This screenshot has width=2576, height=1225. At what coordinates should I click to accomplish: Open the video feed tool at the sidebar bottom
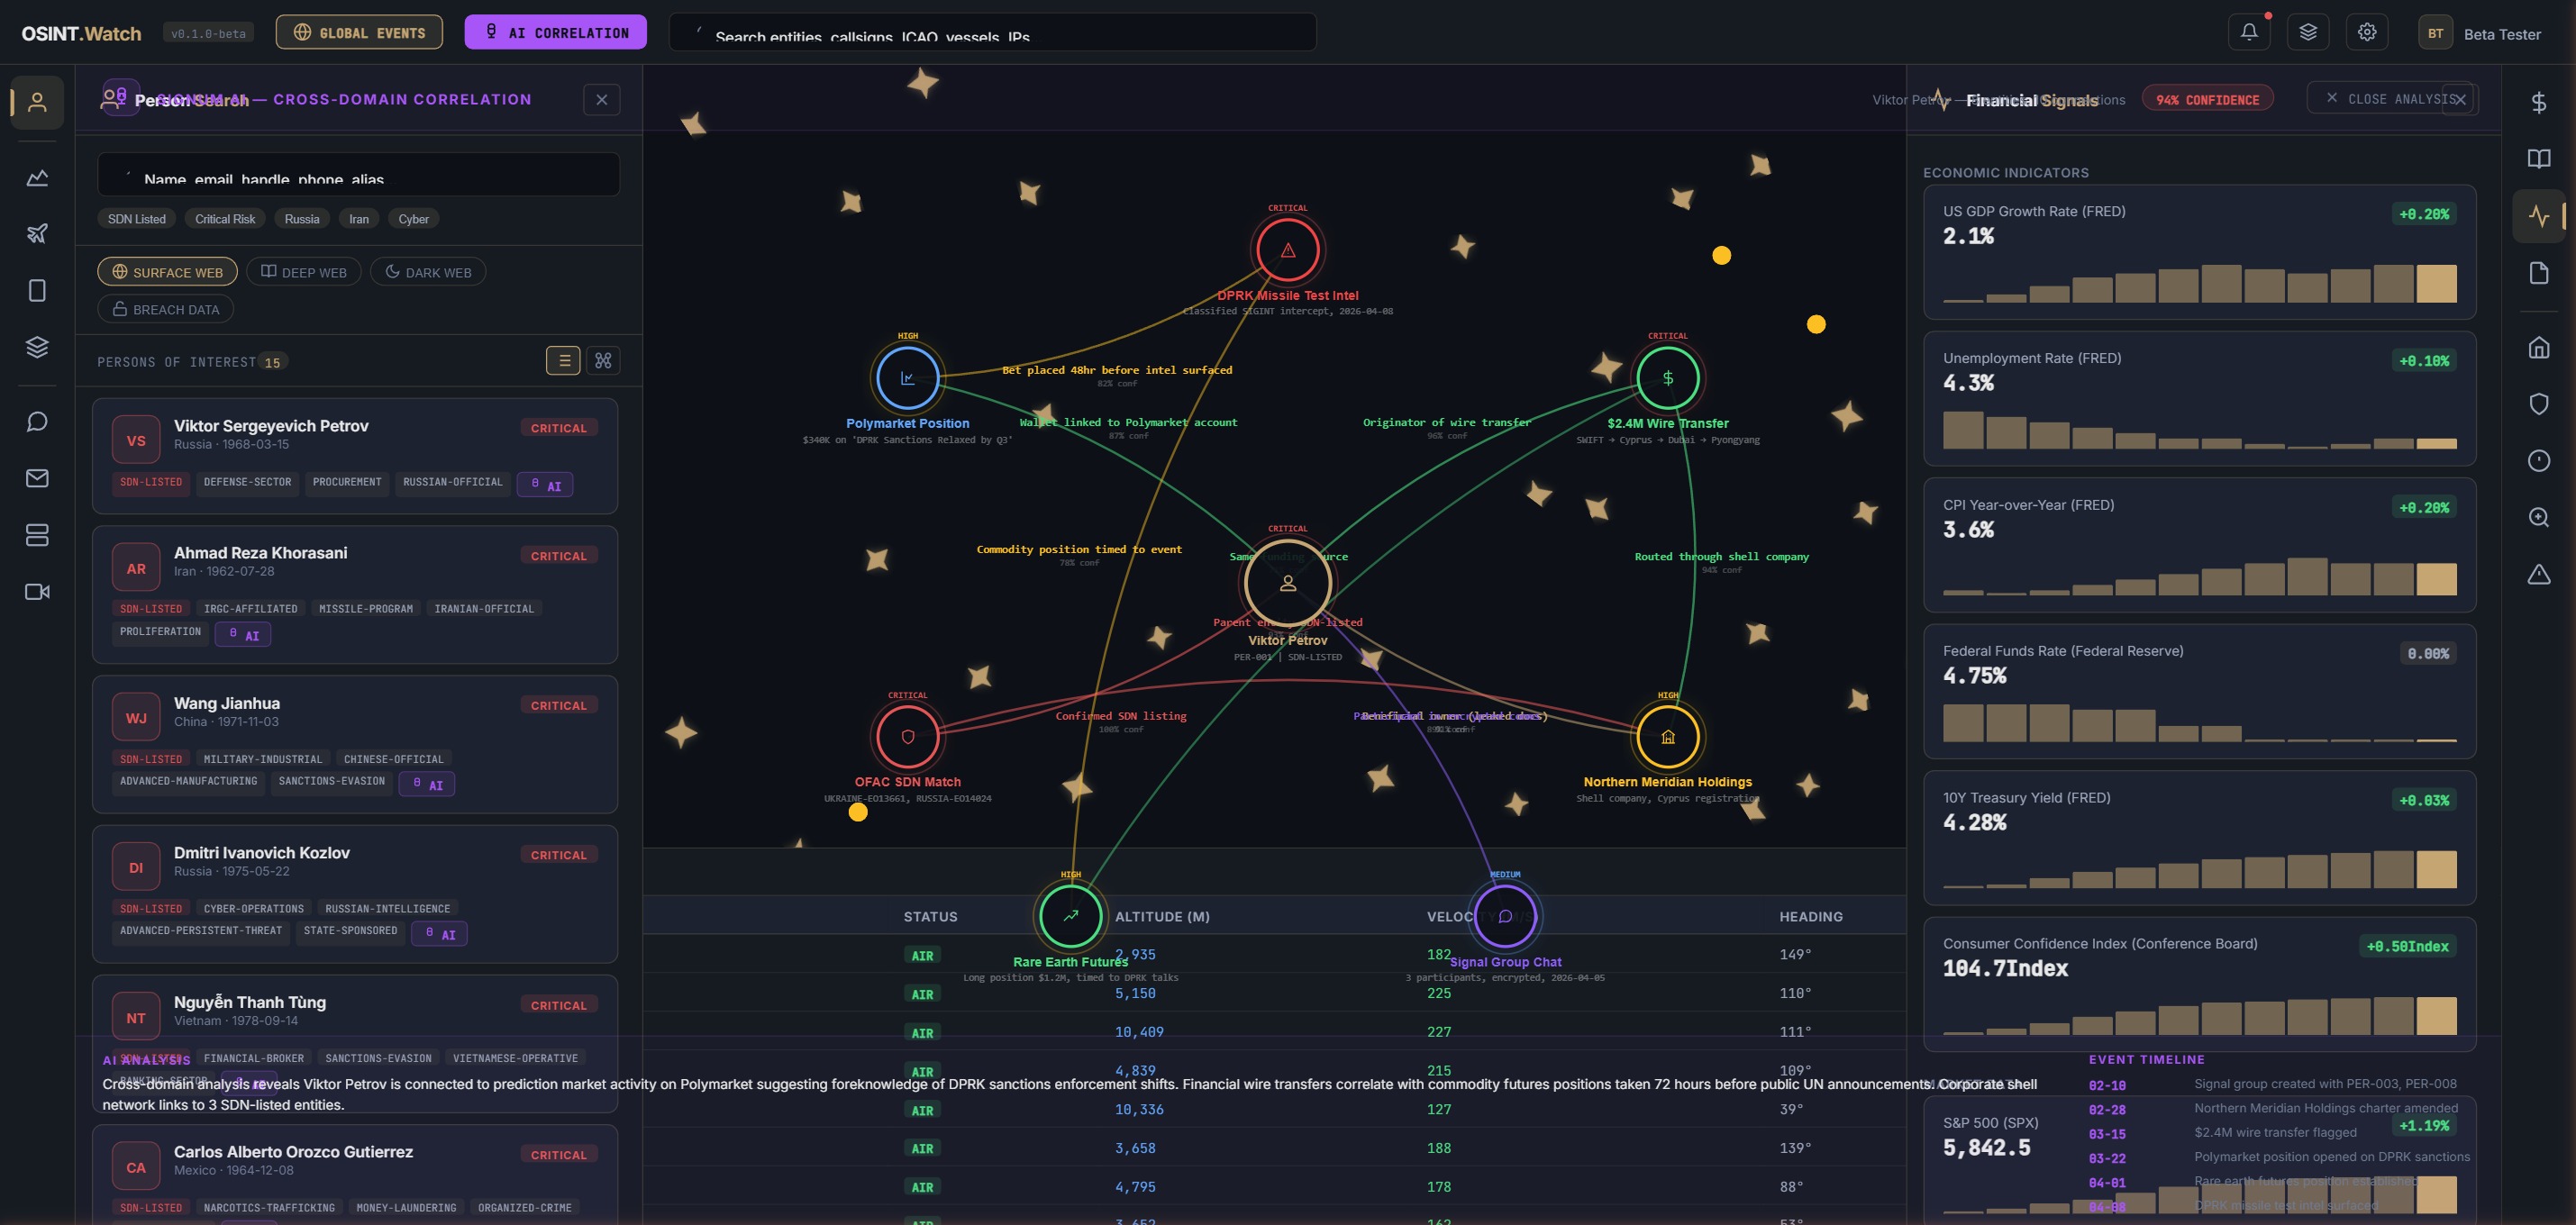37,591
